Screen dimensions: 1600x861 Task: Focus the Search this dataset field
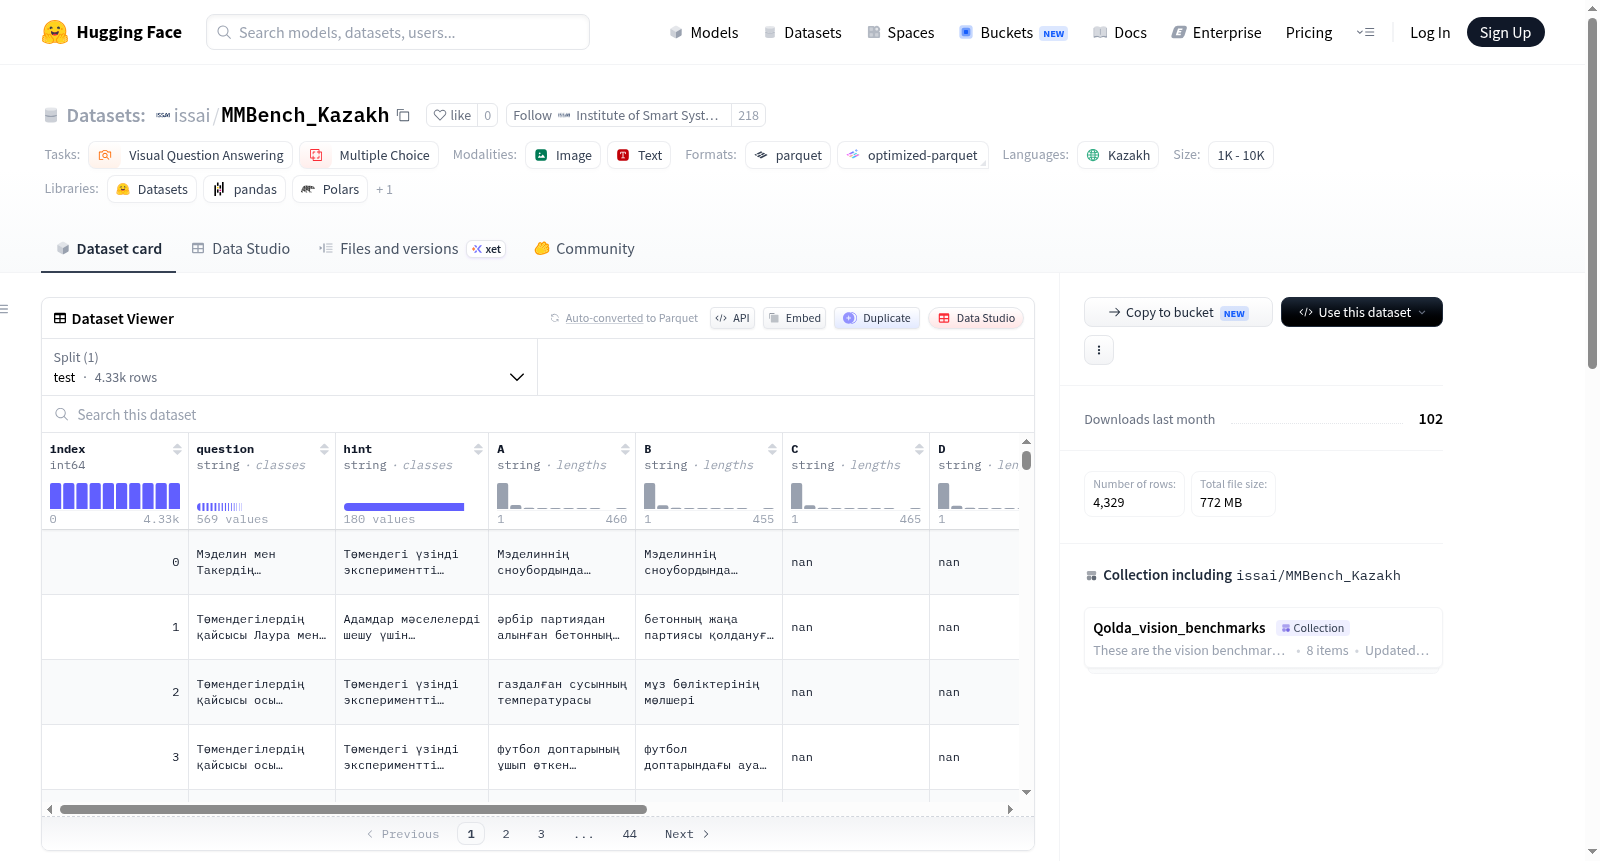[x=538, y=414]
